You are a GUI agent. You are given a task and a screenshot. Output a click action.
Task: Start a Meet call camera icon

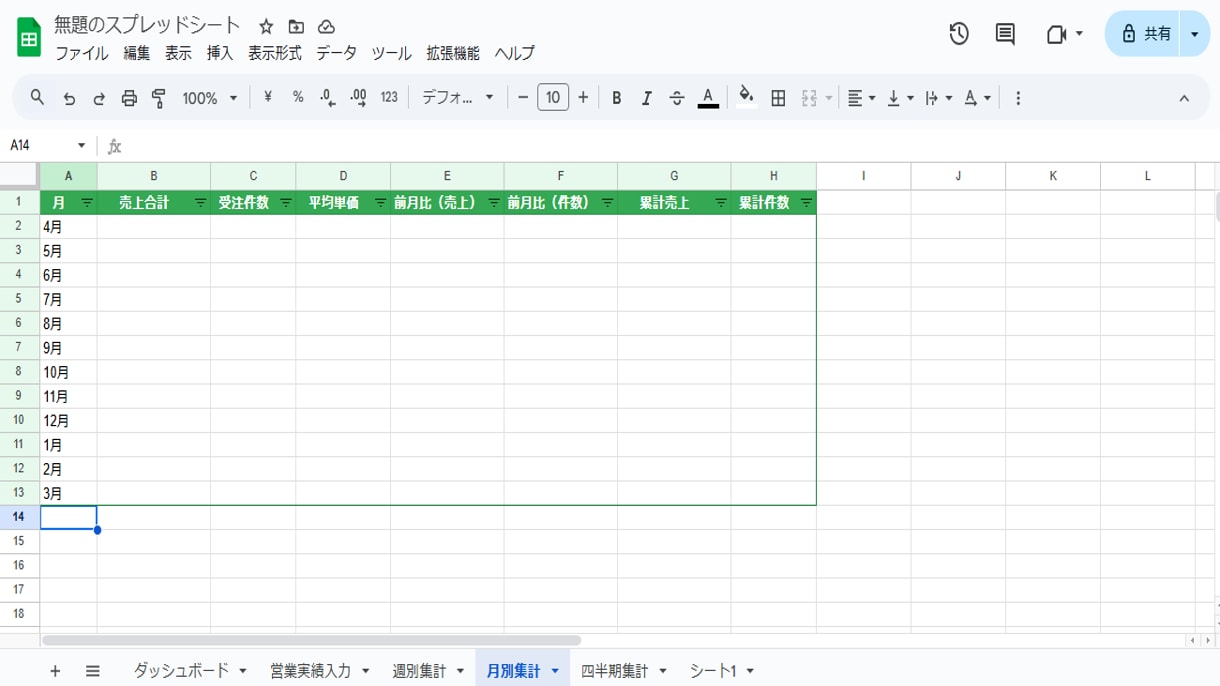pyautogui.click(x=1056, y=34)
